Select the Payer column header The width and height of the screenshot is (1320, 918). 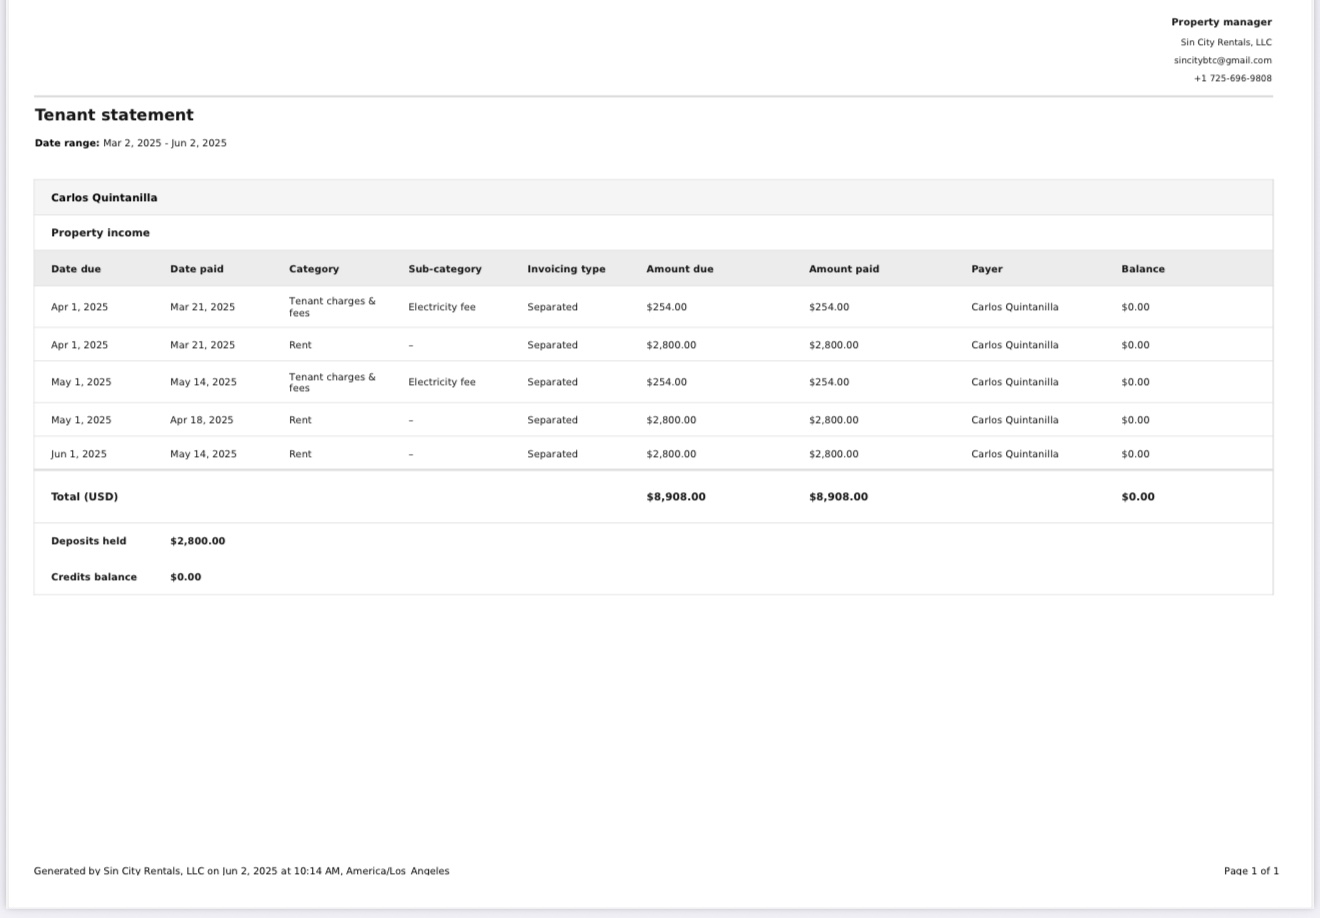986,269
